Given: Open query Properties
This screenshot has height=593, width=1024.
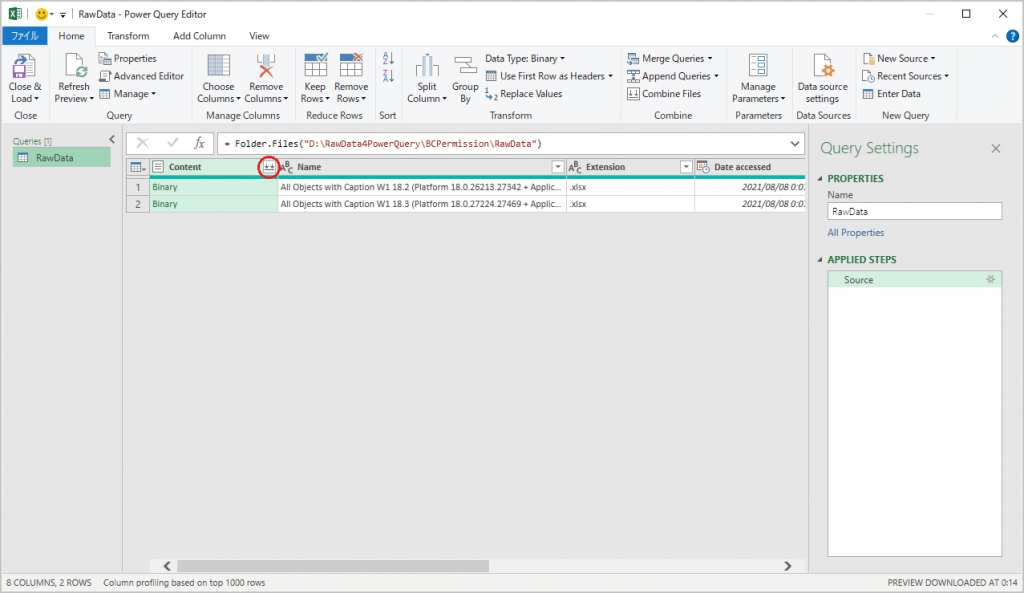Looking at the screenshot, I should click(128, 59).
